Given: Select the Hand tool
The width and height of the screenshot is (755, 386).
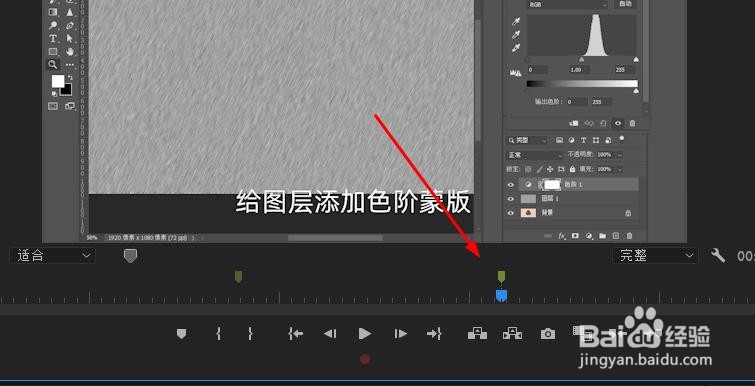Looking at the screenshot, I should coord(70,51).
